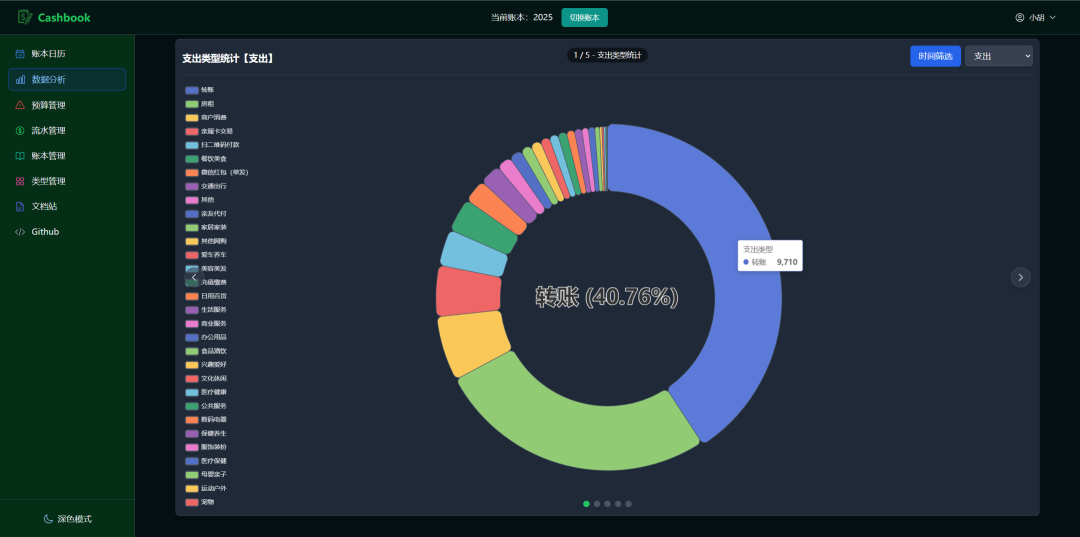Click the 流水管理 dollar circle icon

coord(20,130)
